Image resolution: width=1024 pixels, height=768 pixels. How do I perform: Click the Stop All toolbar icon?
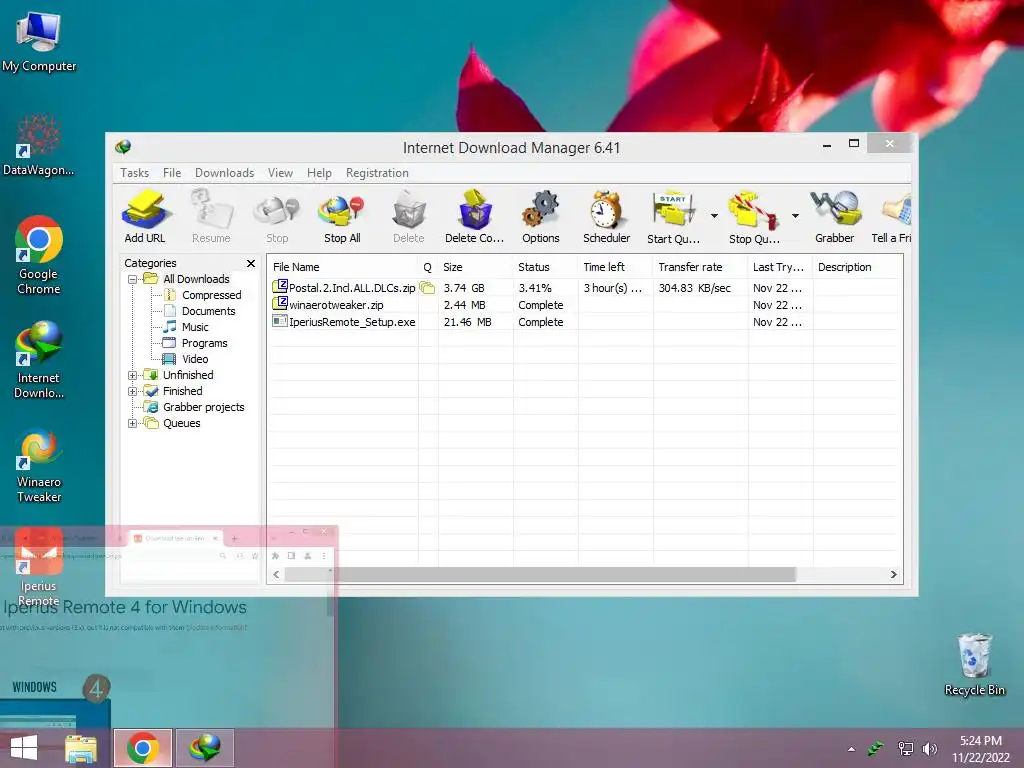point(342,217)
